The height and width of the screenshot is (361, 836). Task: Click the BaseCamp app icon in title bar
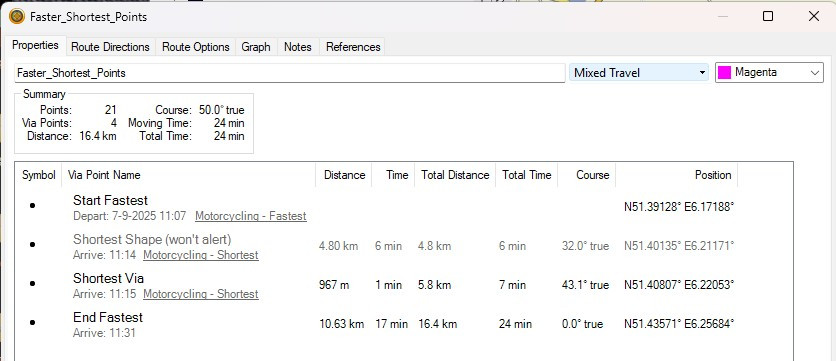click(x=17, y=17)
